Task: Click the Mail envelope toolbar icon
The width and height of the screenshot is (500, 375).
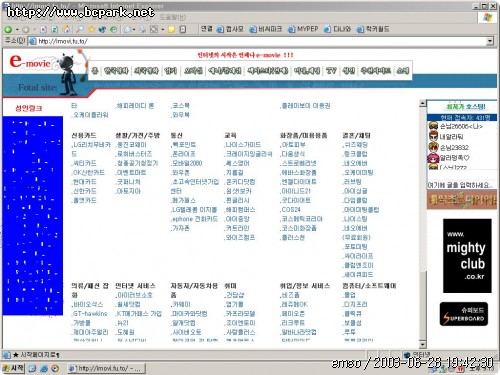Action: pyautogui.click(x=128, y=29)
